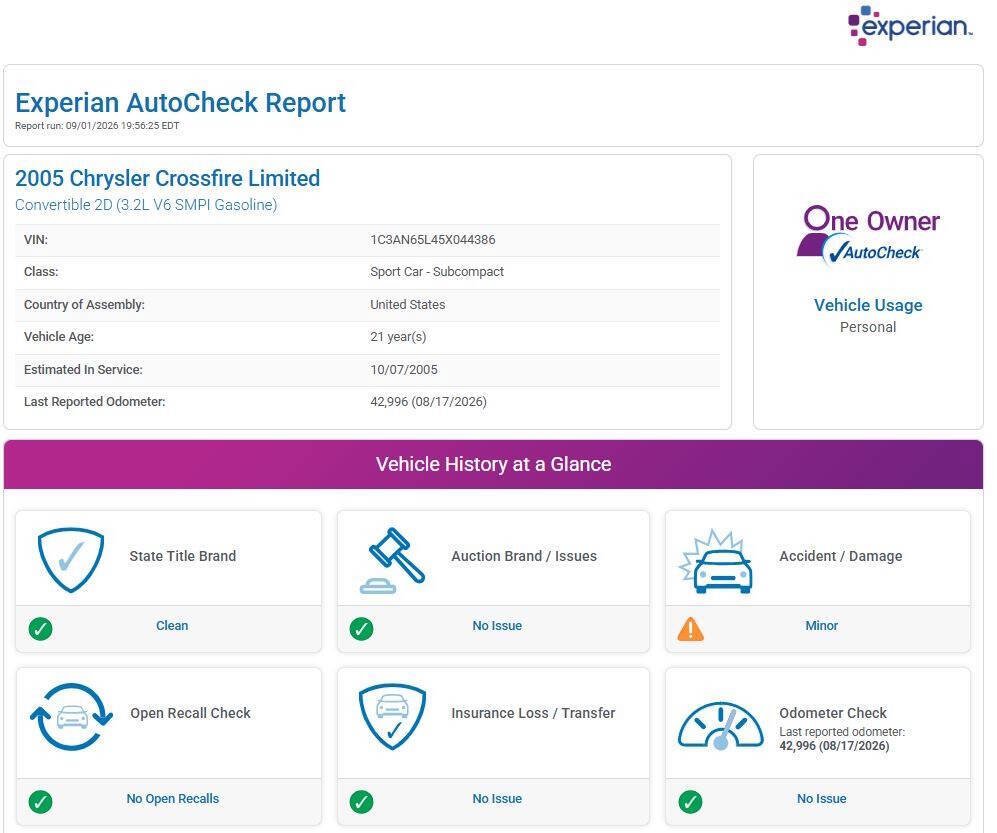This screenshot has width=997, height=833.
Task: Click odometer value in vehicle details table
Action: point(429,402)
